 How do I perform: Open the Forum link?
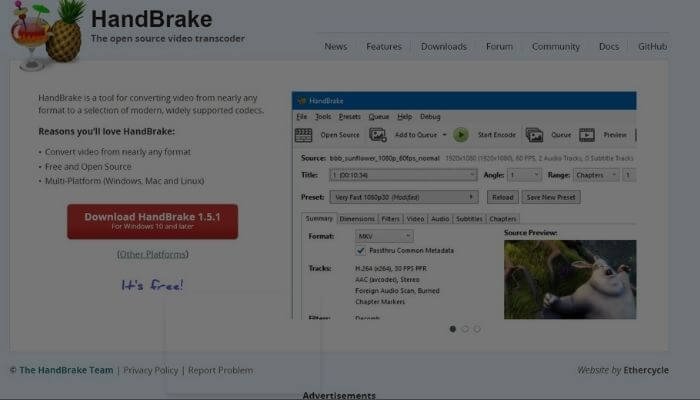click(499, 46)
